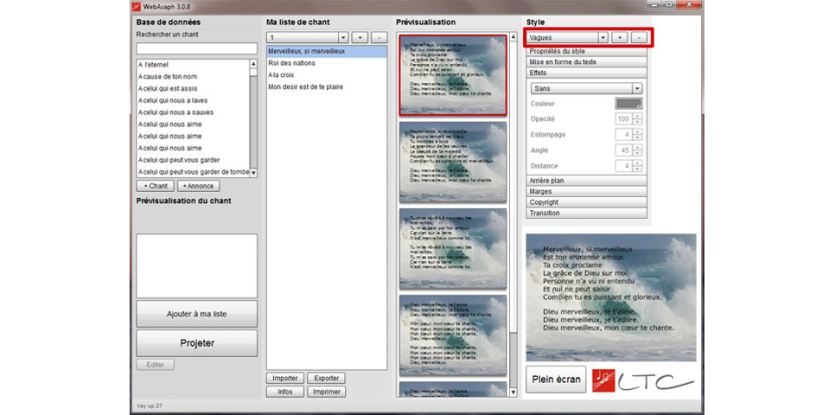Click 'Ajouter à ma liste' button

pos(197,314)
